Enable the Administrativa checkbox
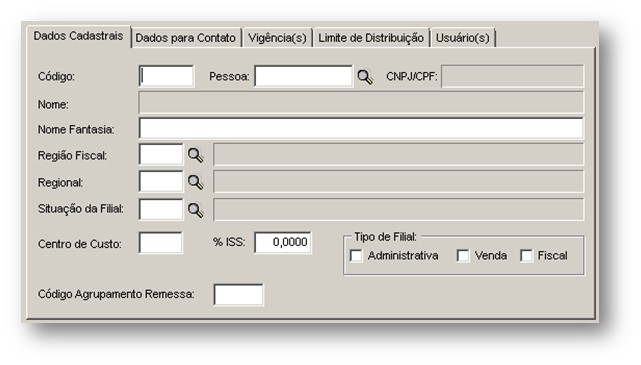Image resolution: width=641 pixels, height=365 pixels. tap(356, 256)
